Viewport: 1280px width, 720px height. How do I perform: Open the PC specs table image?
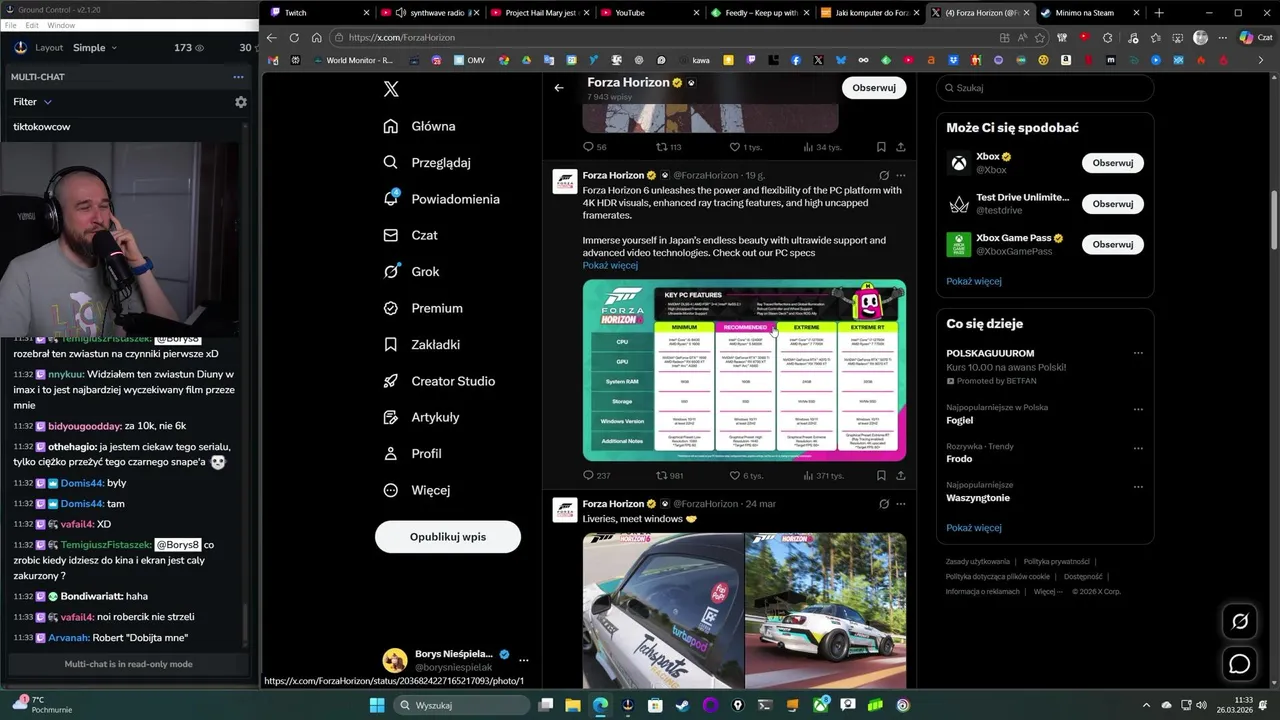pos(745,370)
